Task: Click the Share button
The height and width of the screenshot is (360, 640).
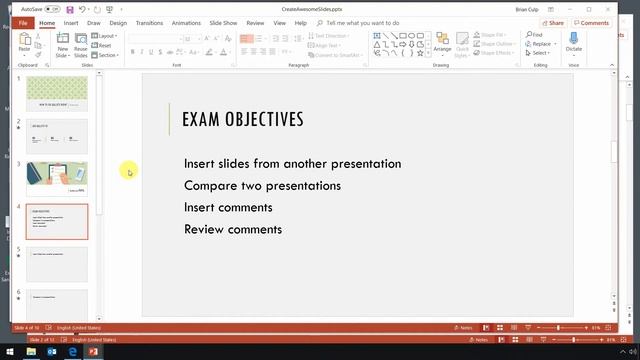Action: (553, 23)
